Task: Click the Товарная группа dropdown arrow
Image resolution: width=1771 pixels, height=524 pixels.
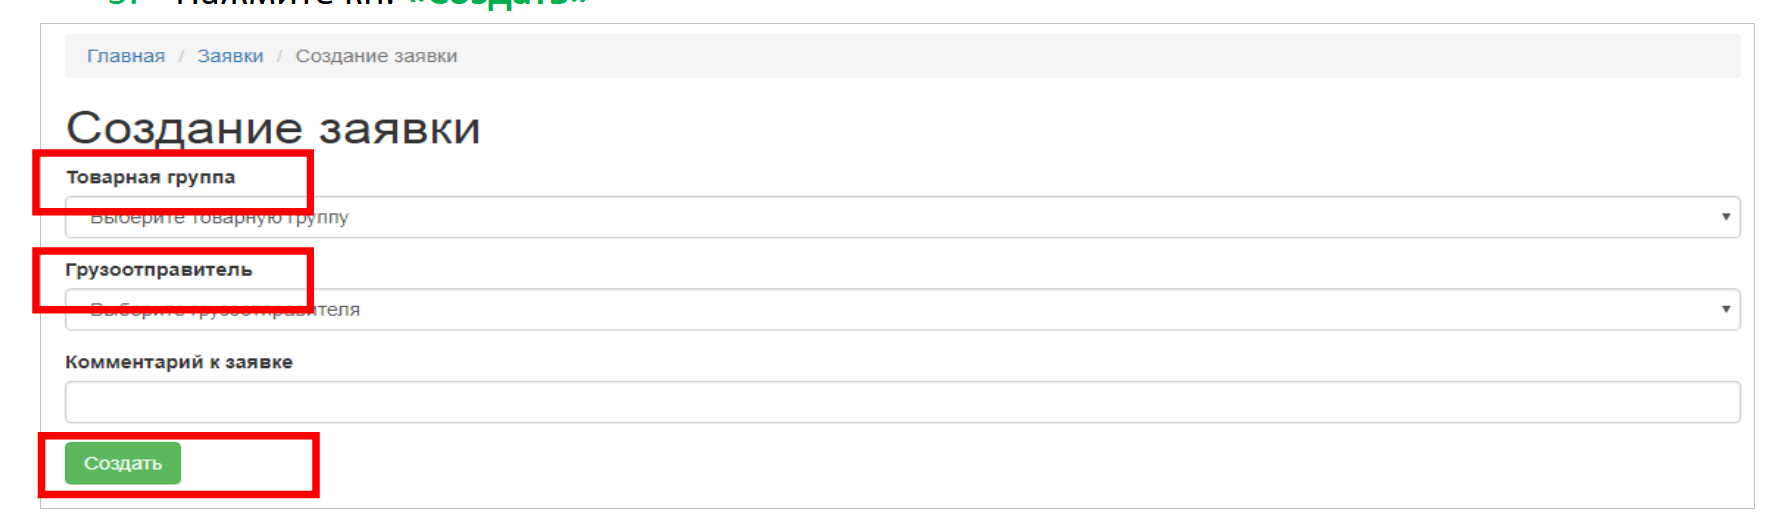Action: (1725, 217)
